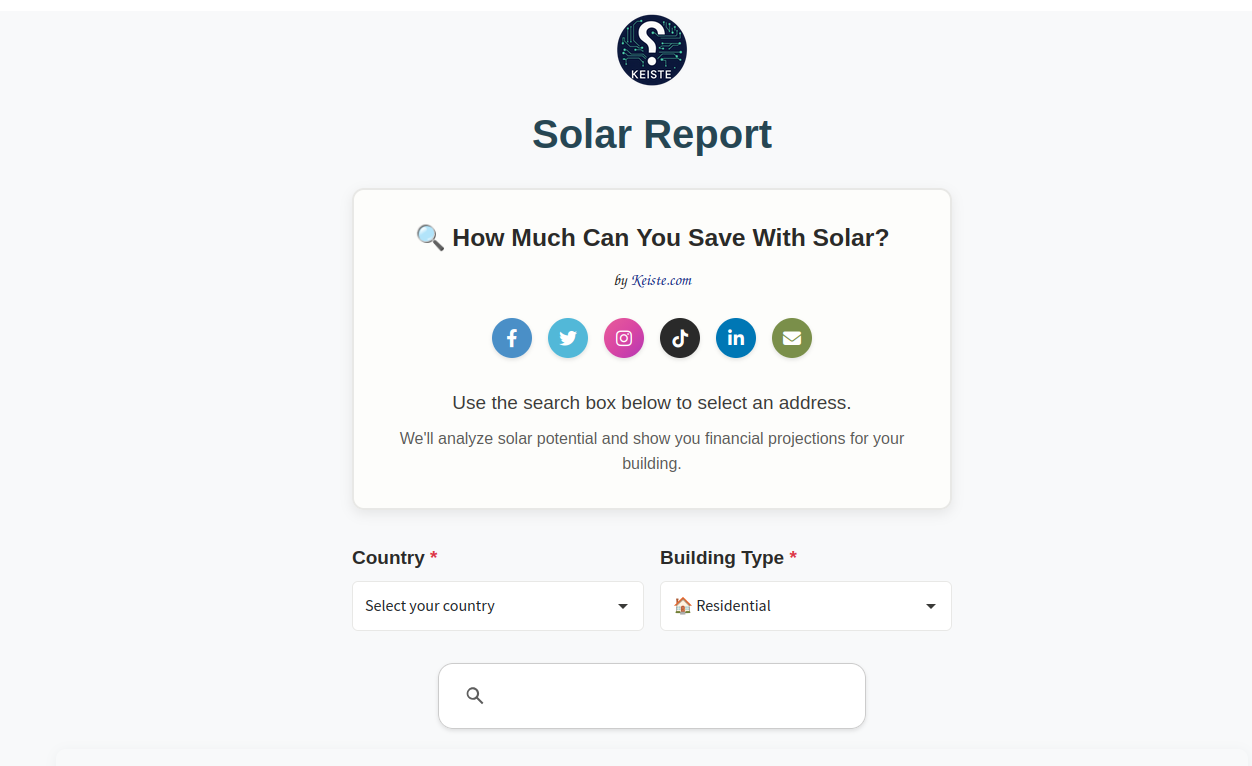This screenshot has height=766, width=1252.
Task: Open the Residential building type dropdown
Action: [x=790, y=606]
